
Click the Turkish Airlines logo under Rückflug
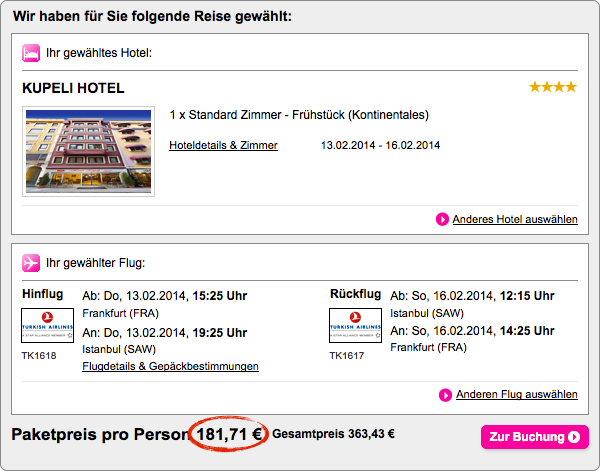pyautogui.click(x=354, y=327)
